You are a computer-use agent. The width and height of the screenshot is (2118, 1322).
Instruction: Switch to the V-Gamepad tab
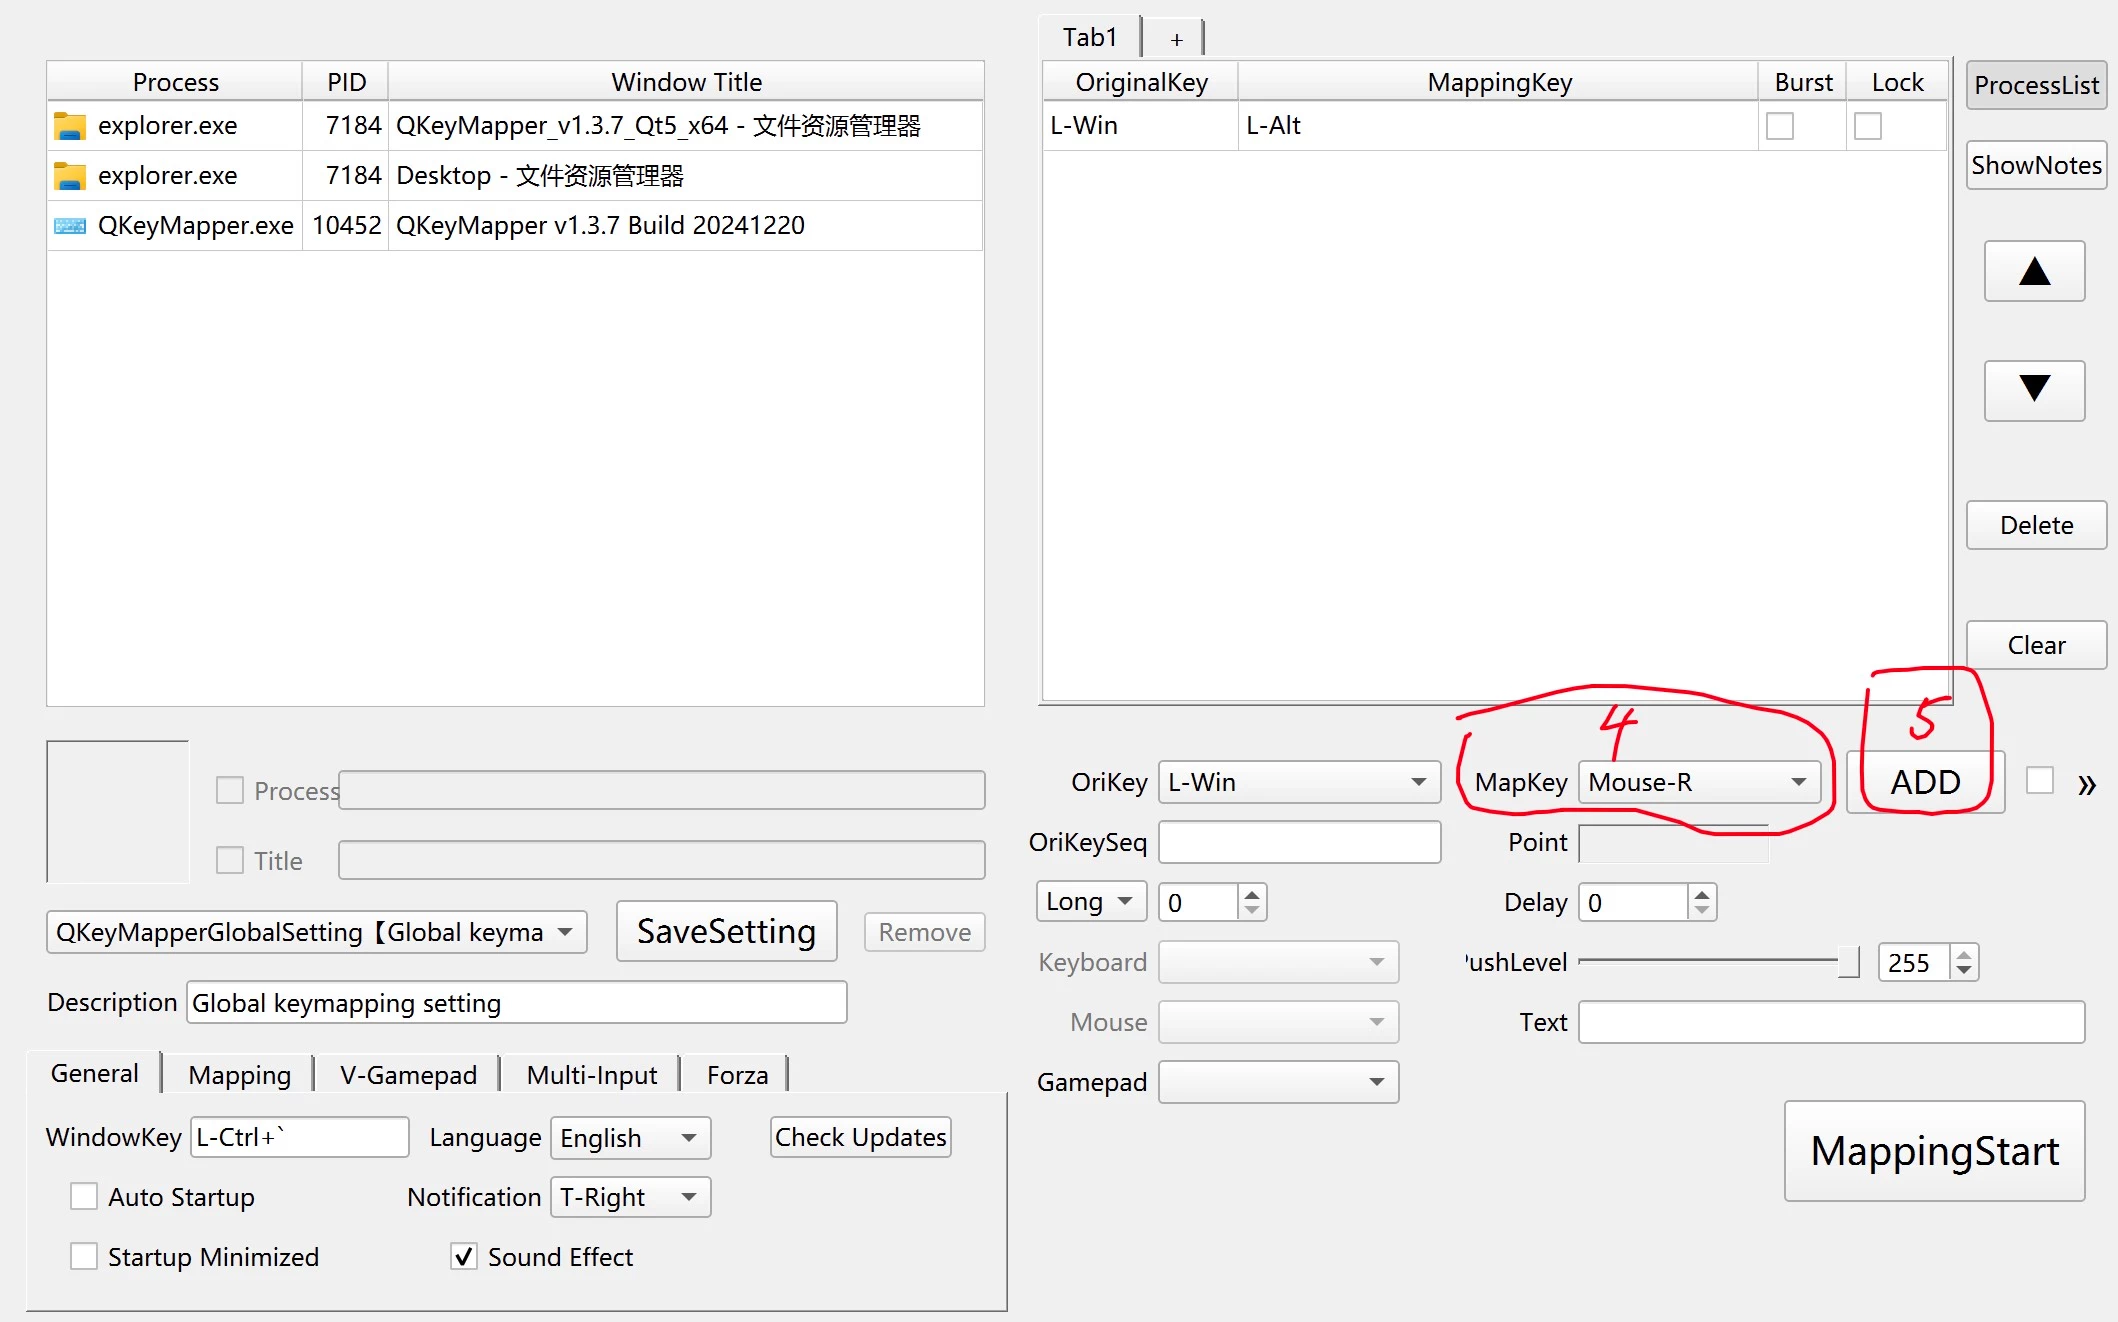click(x=408, y=1075)
